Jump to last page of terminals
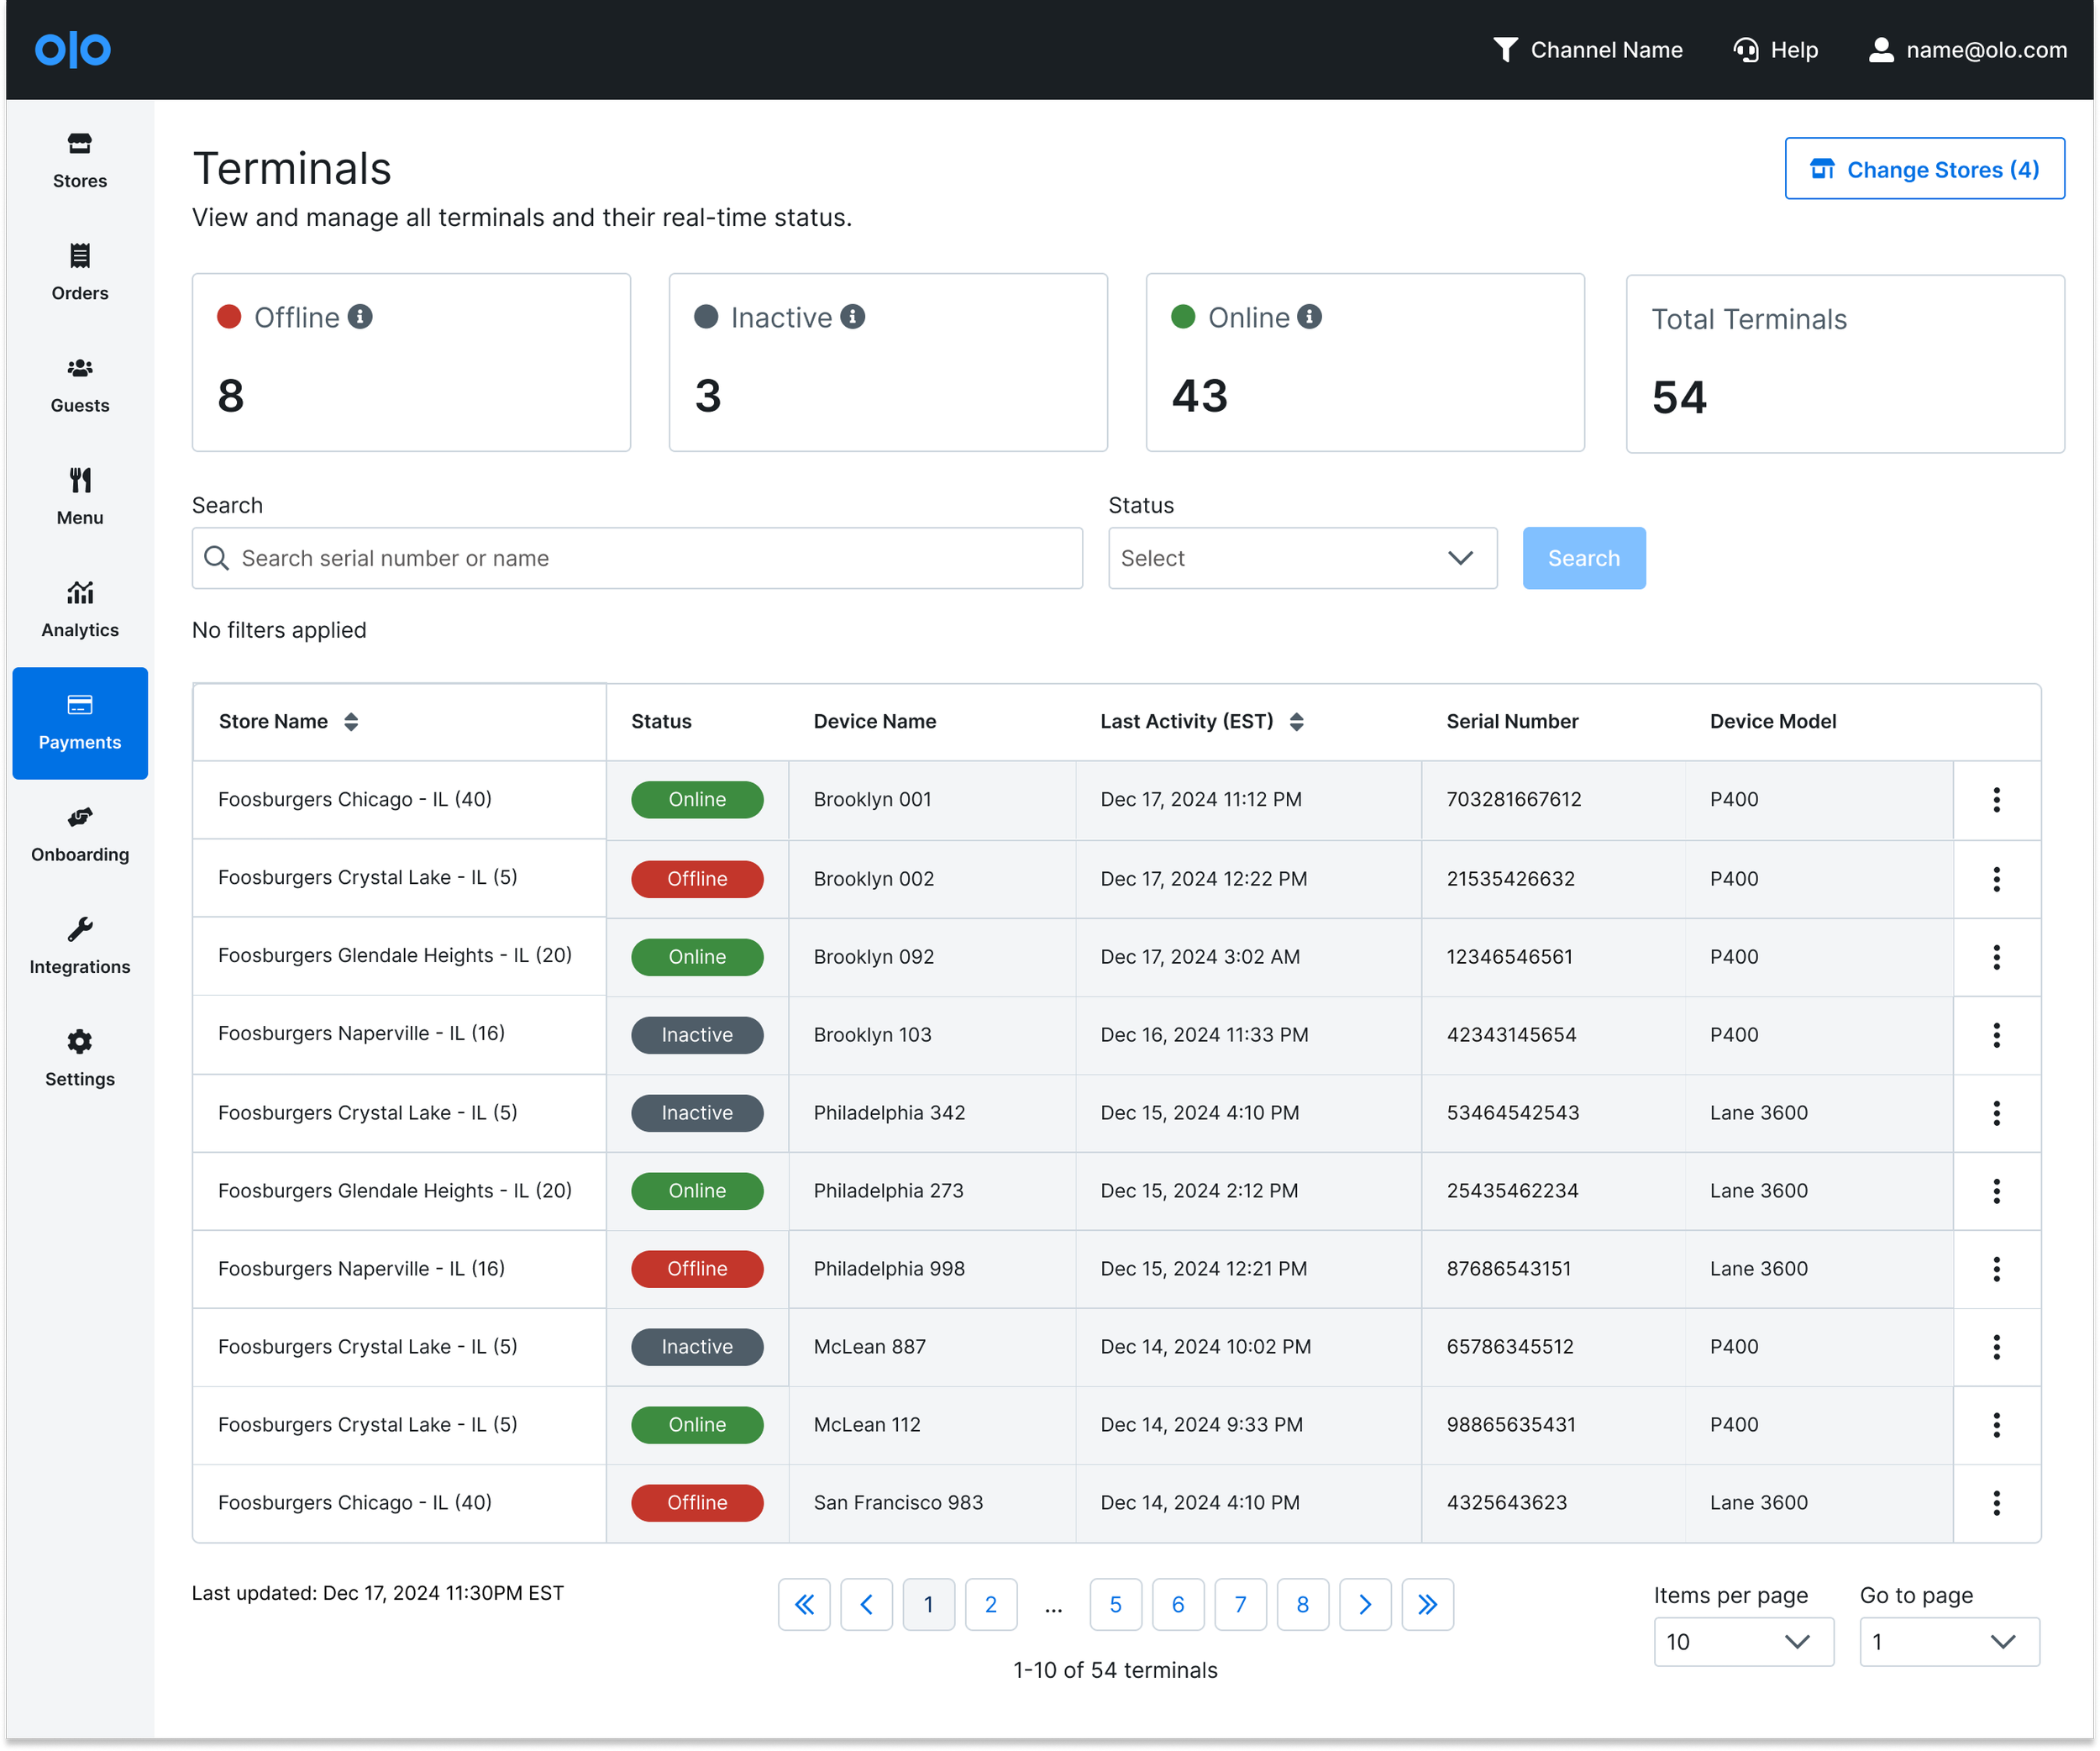This screenshot has width=2100, height=1751. pyautogui.click(x=1427, y=1605)
